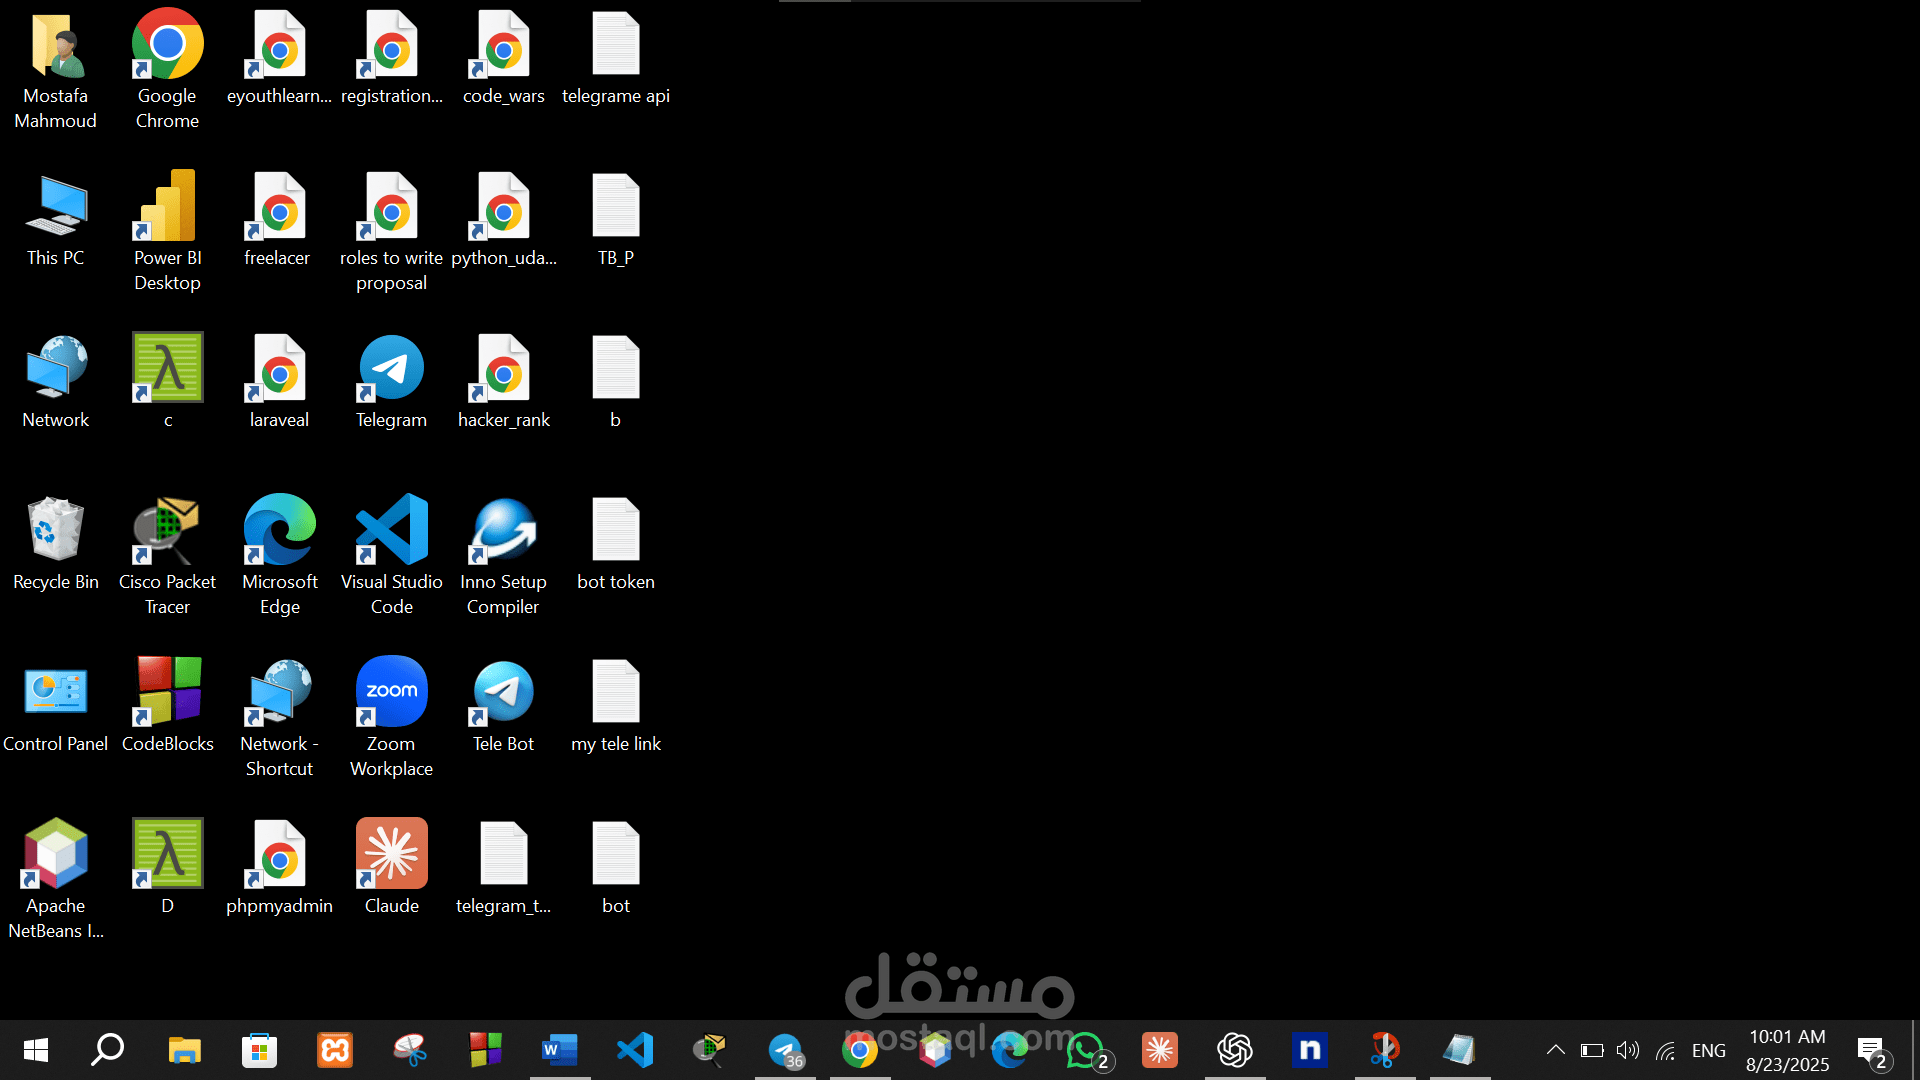Open WhatsApp from the taskbar

tap(1085, 1050)
